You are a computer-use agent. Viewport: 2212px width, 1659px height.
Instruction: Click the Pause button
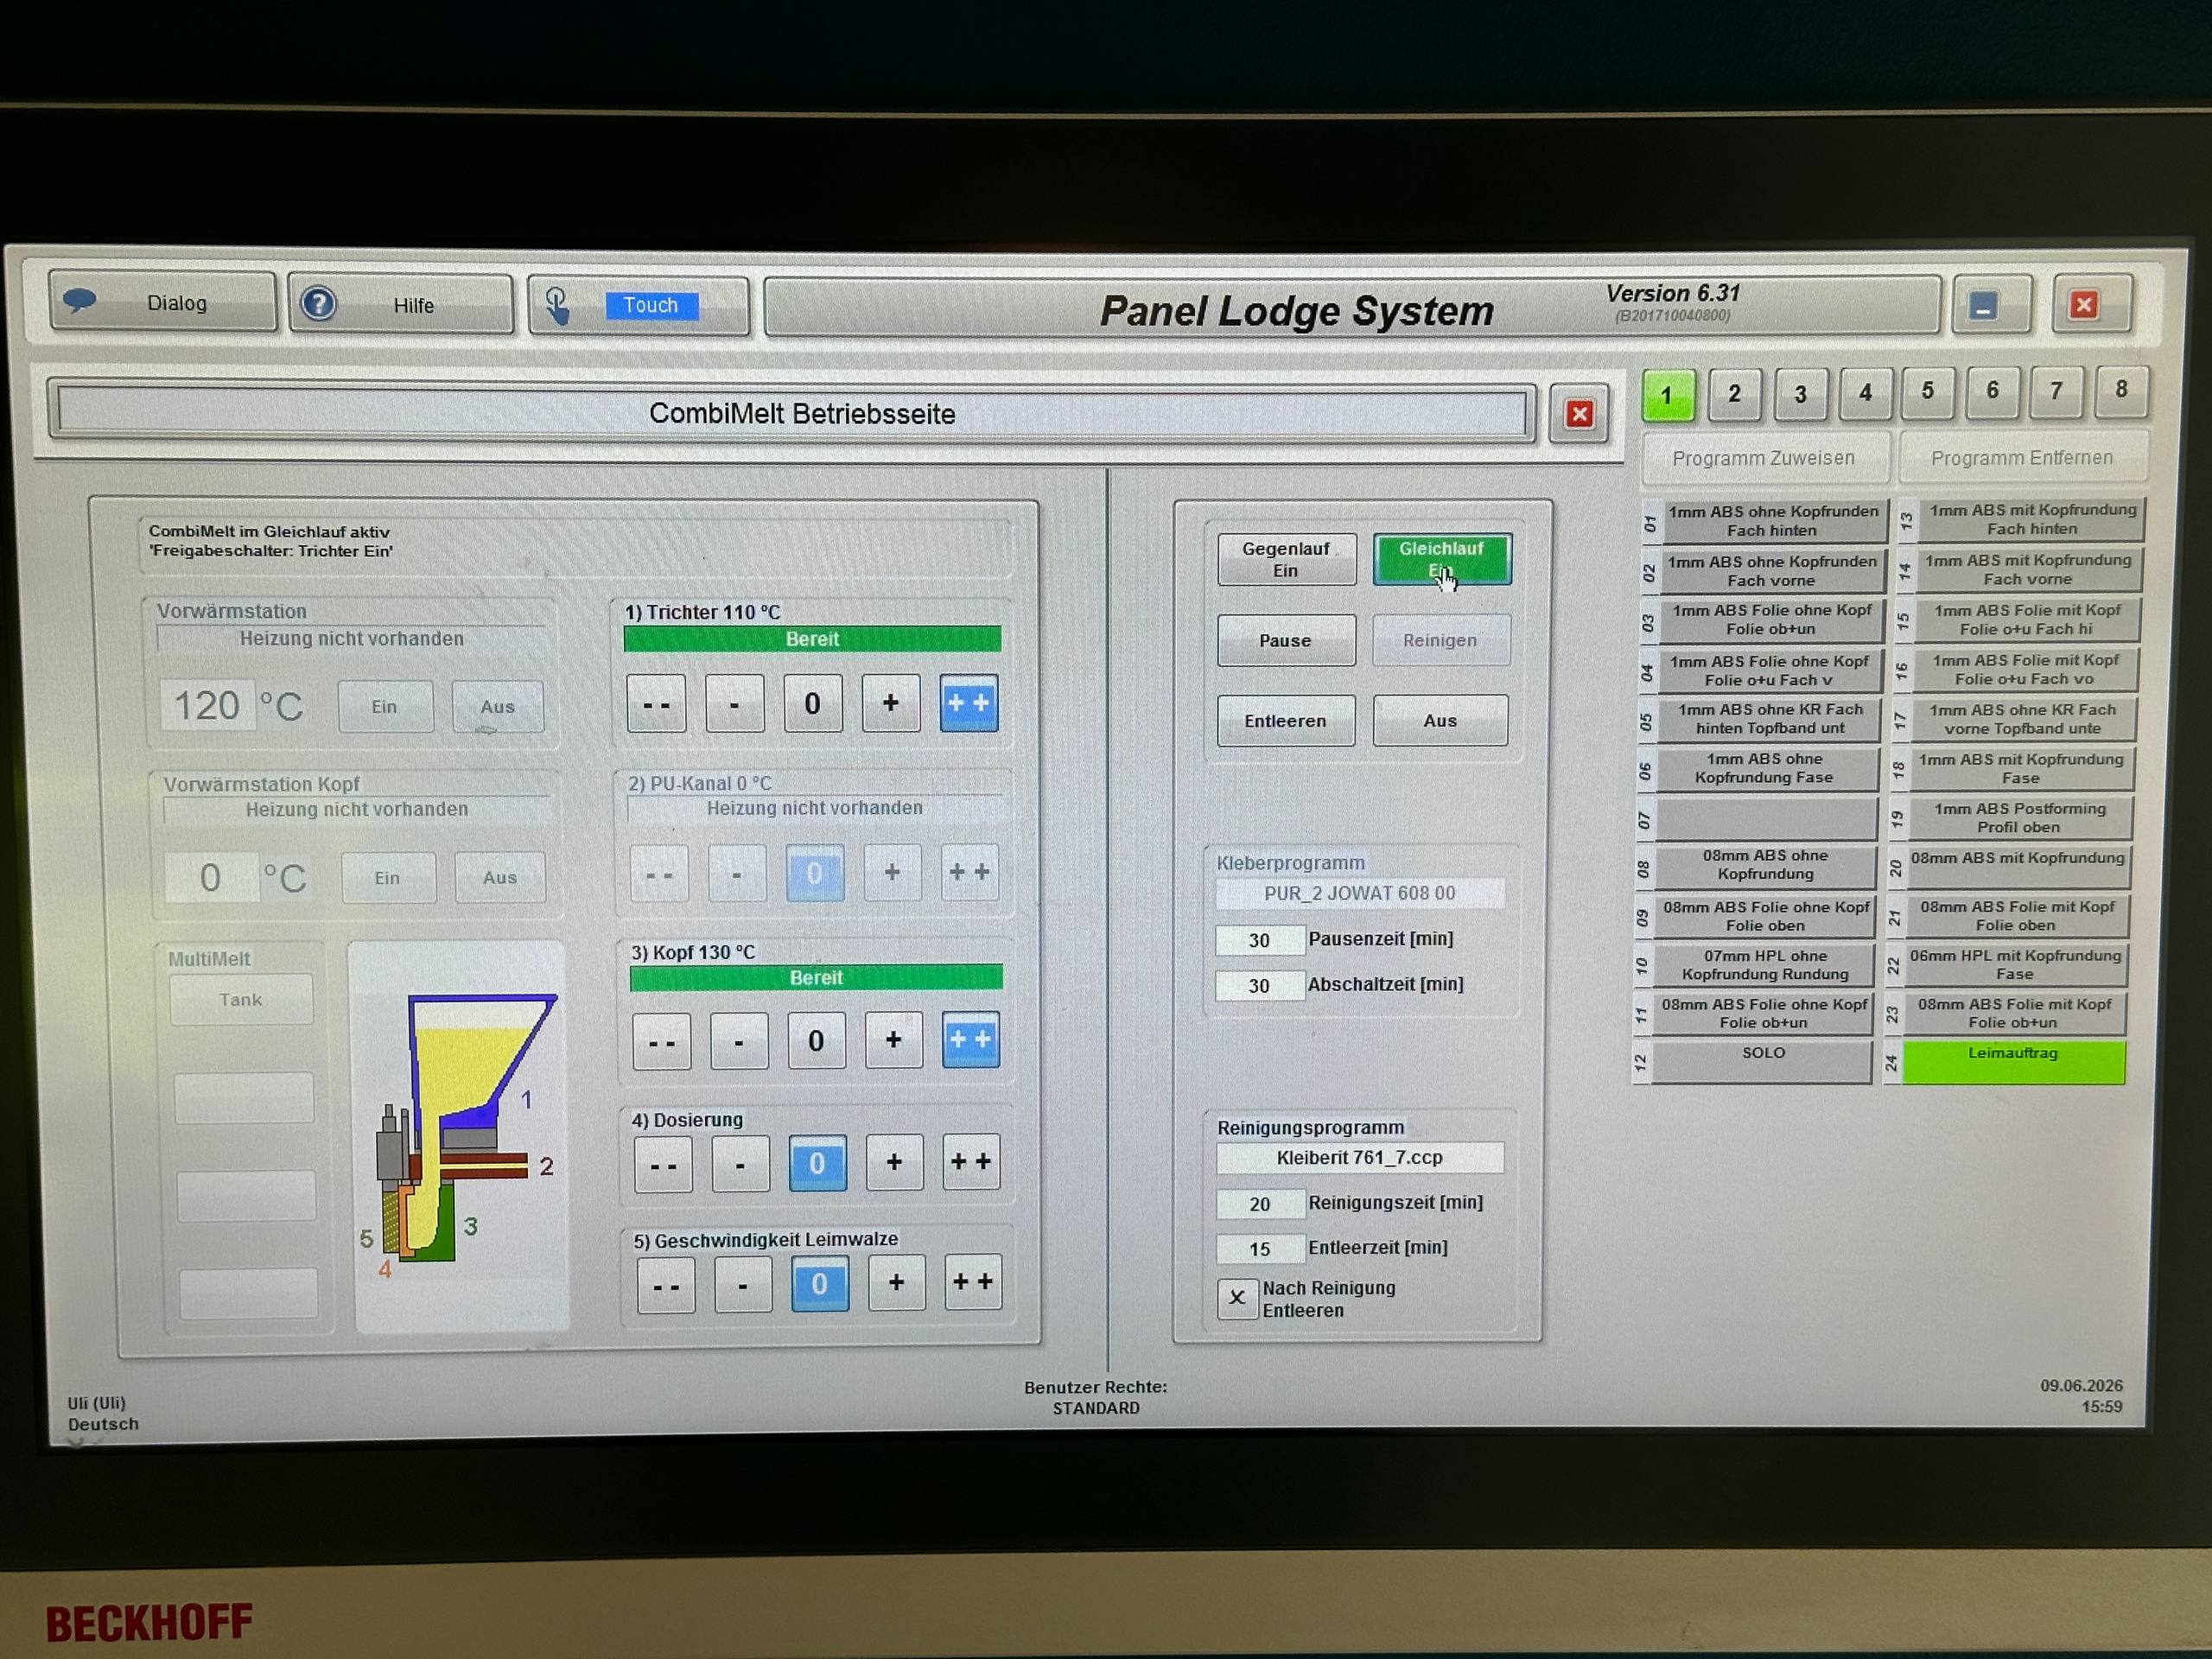pos(1286,640)
